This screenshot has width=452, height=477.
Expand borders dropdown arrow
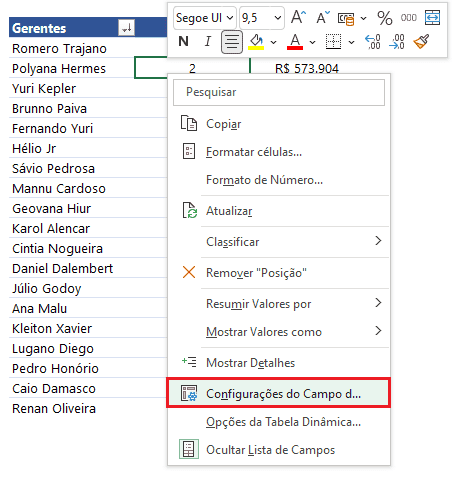point(351,42)
